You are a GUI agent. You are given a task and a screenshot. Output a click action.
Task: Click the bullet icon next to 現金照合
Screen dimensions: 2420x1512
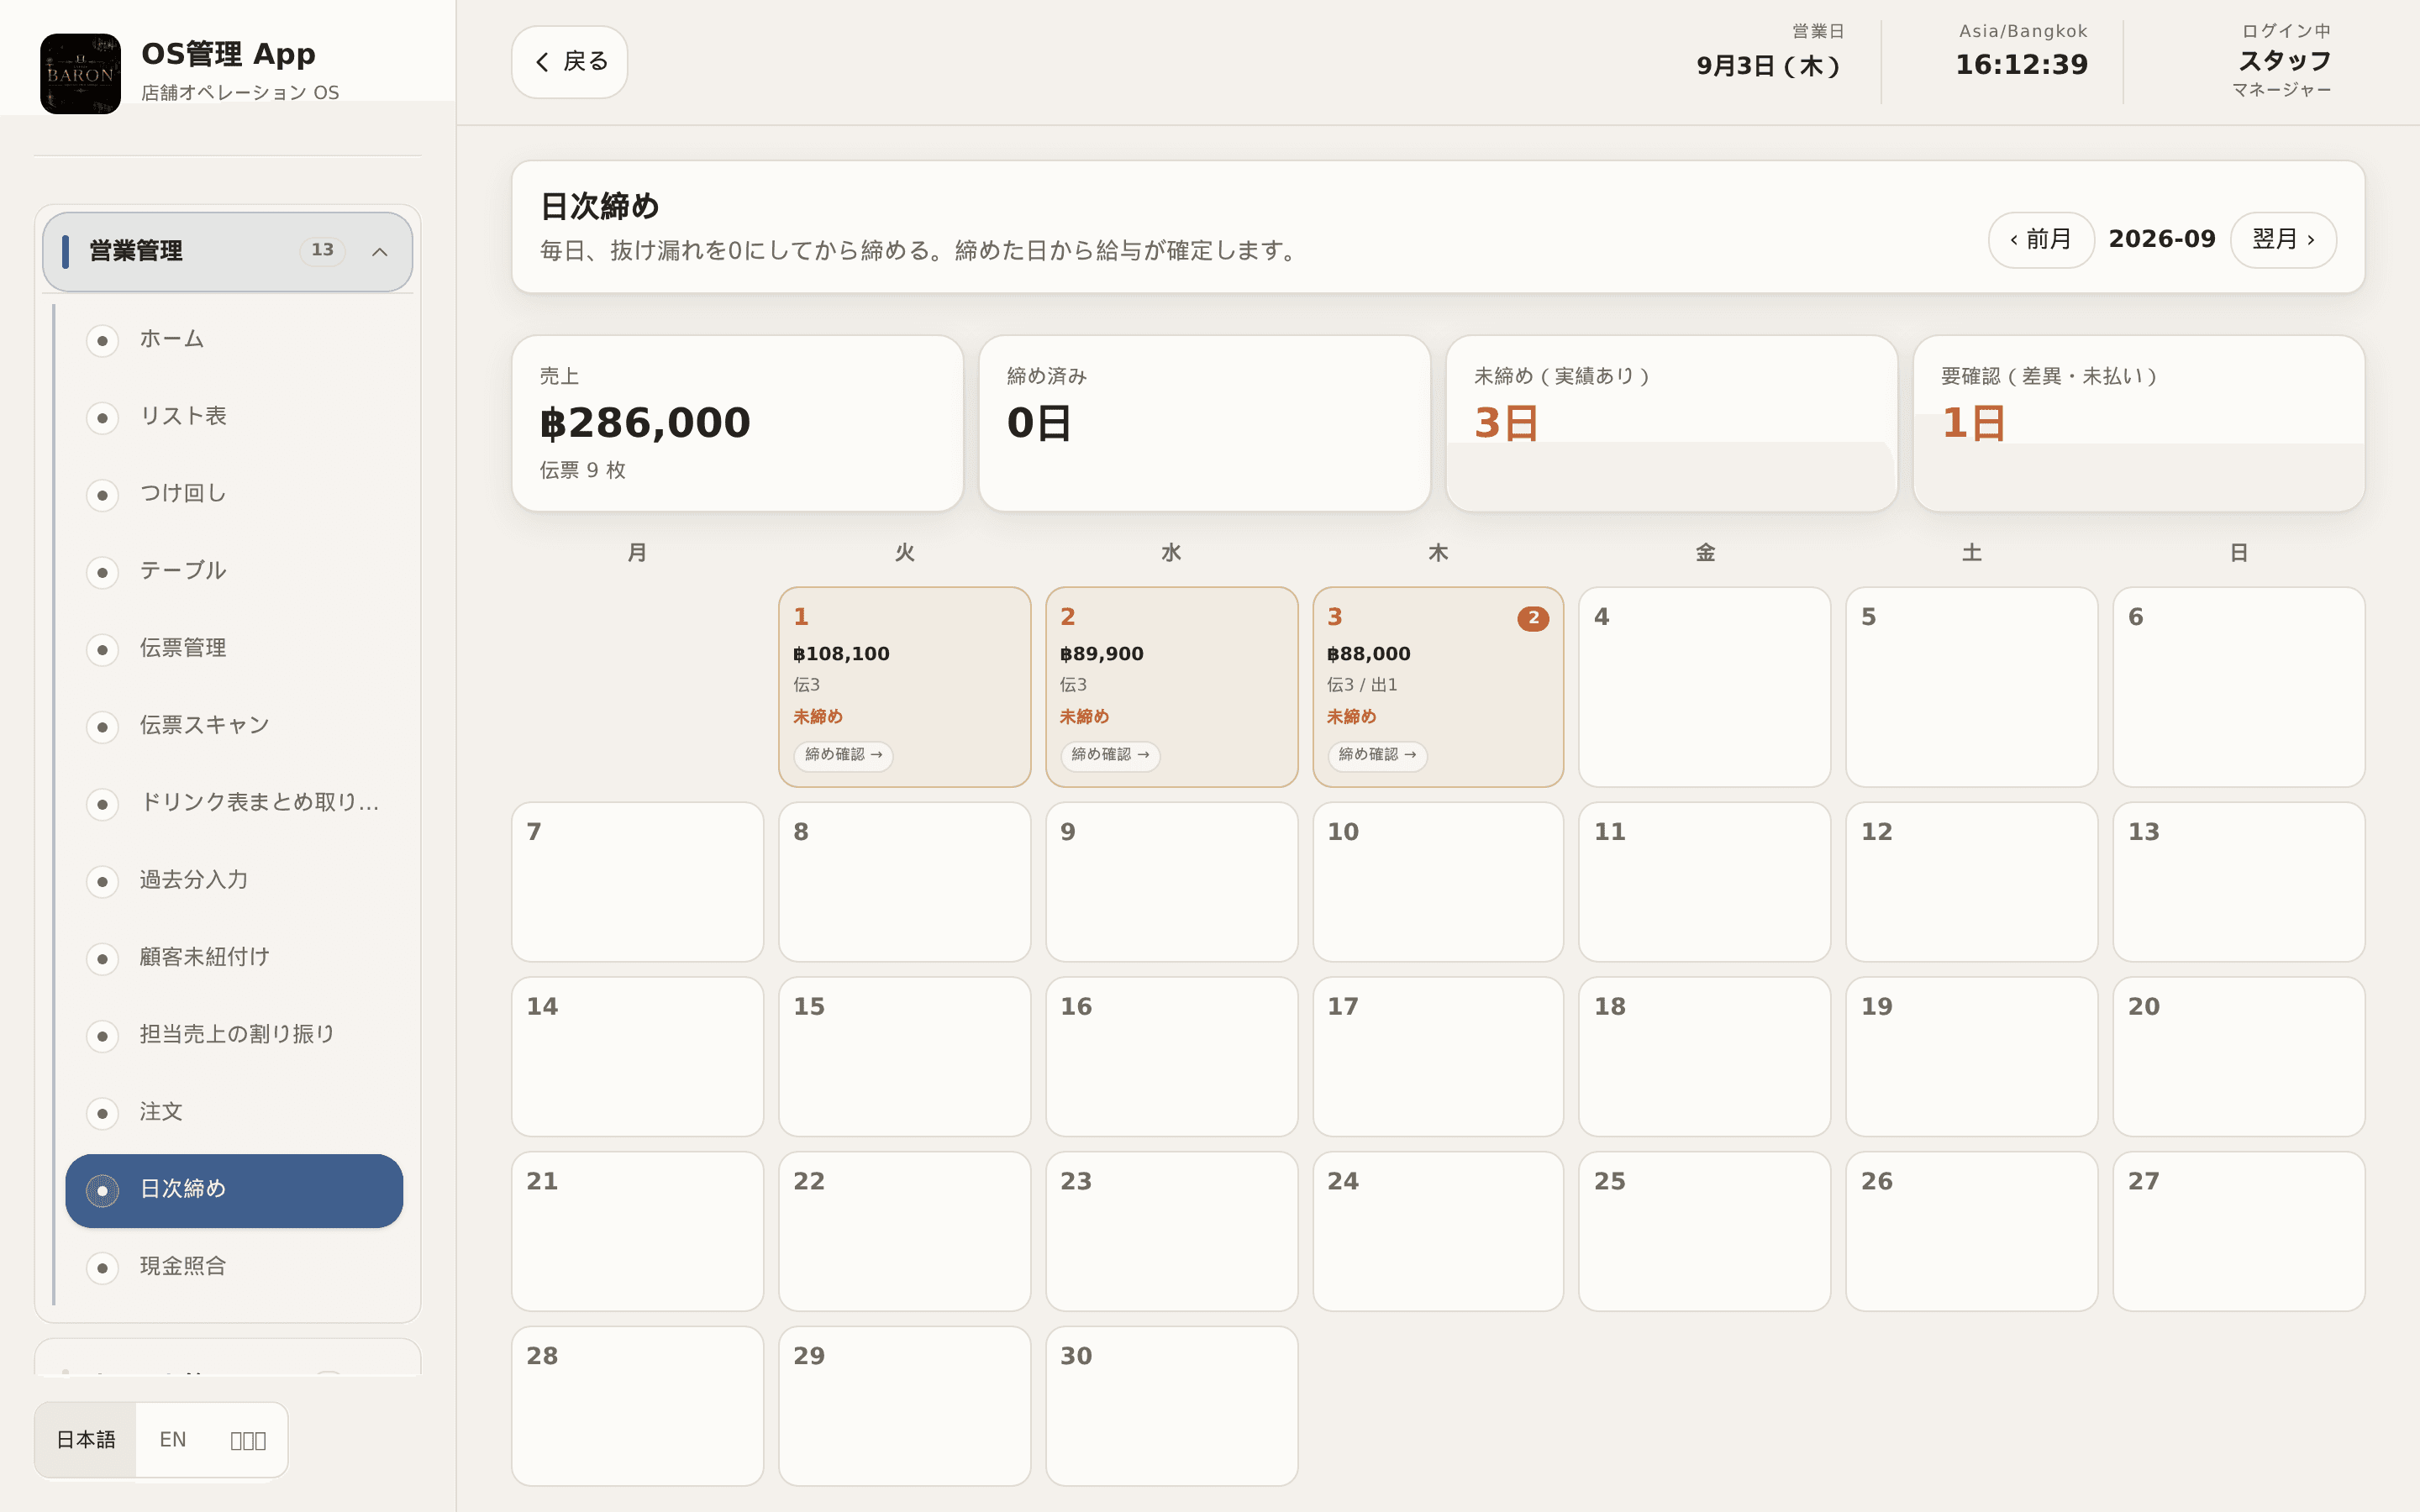click(x=102, y=1268)
